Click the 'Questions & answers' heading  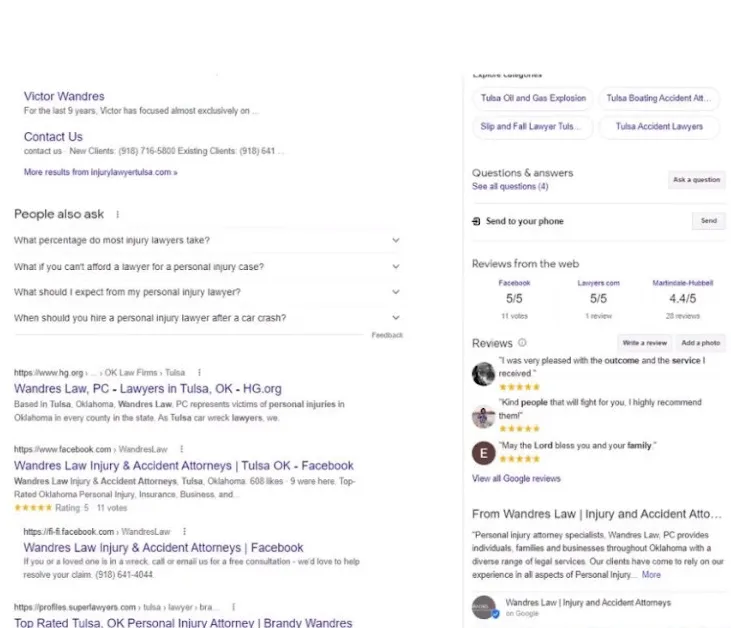pyautogui.click(x=523, y=173)
